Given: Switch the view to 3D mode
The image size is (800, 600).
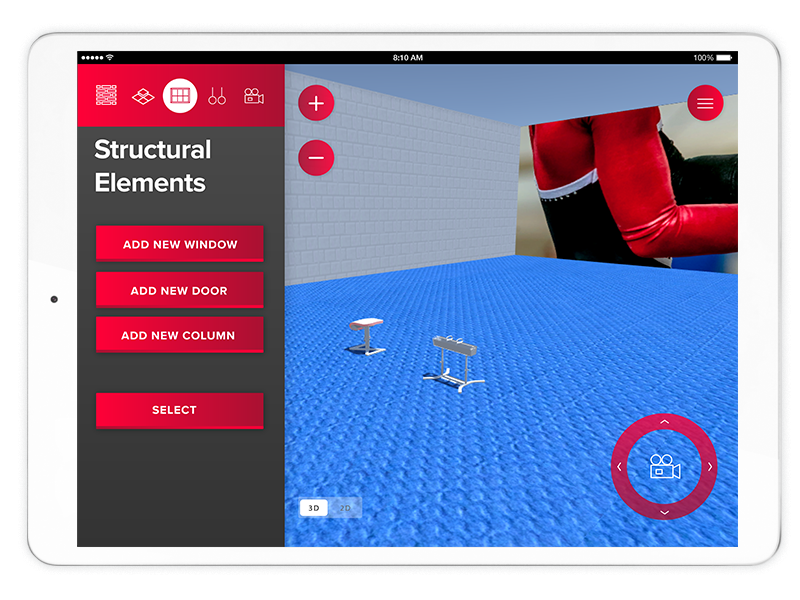Looking at the screenshot, I should [314, 508].
